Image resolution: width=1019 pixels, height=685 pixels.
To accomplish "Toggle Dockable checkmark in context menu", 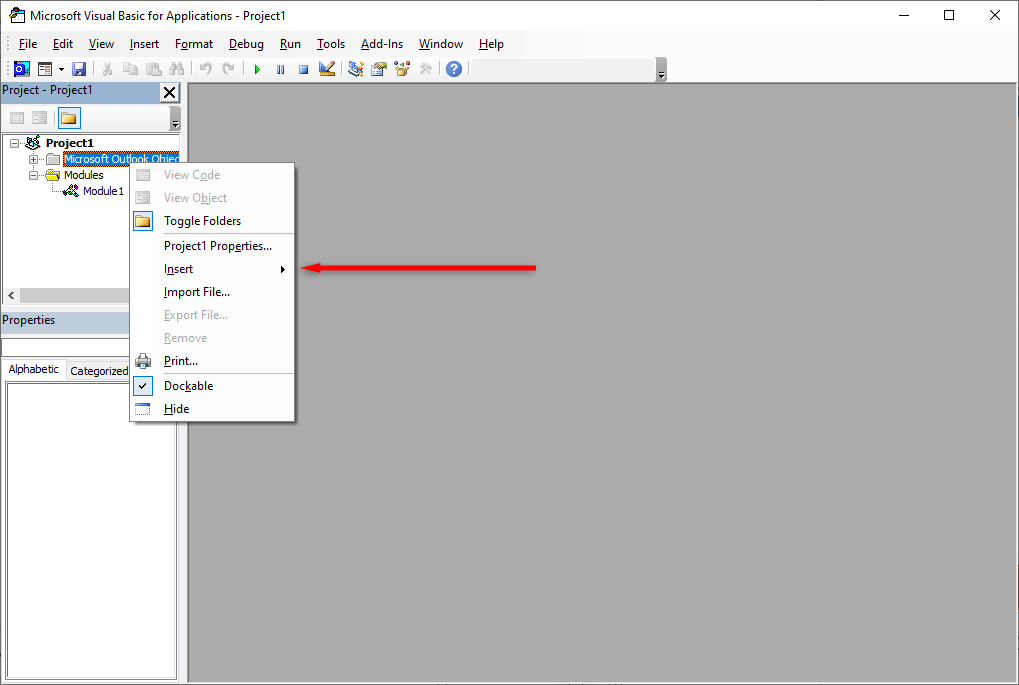I will coord(213,386).
